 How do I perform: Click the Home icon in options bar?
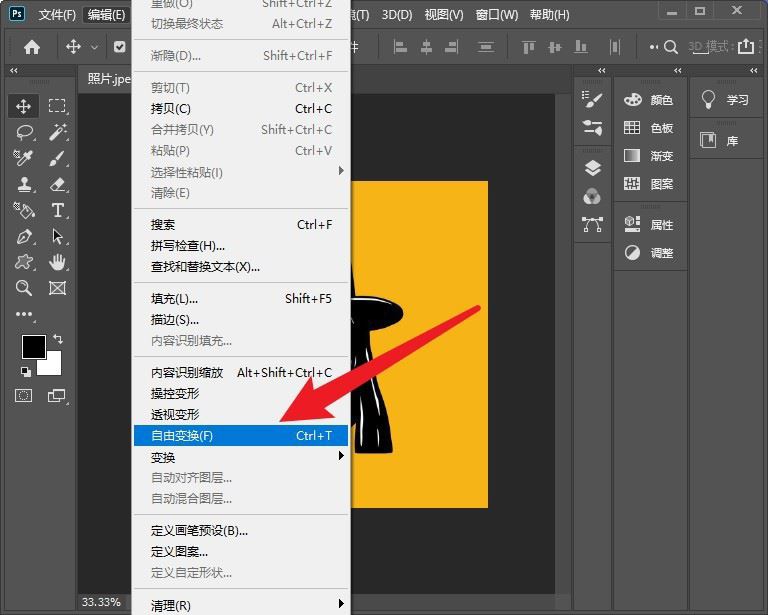[x=32, y=47]
